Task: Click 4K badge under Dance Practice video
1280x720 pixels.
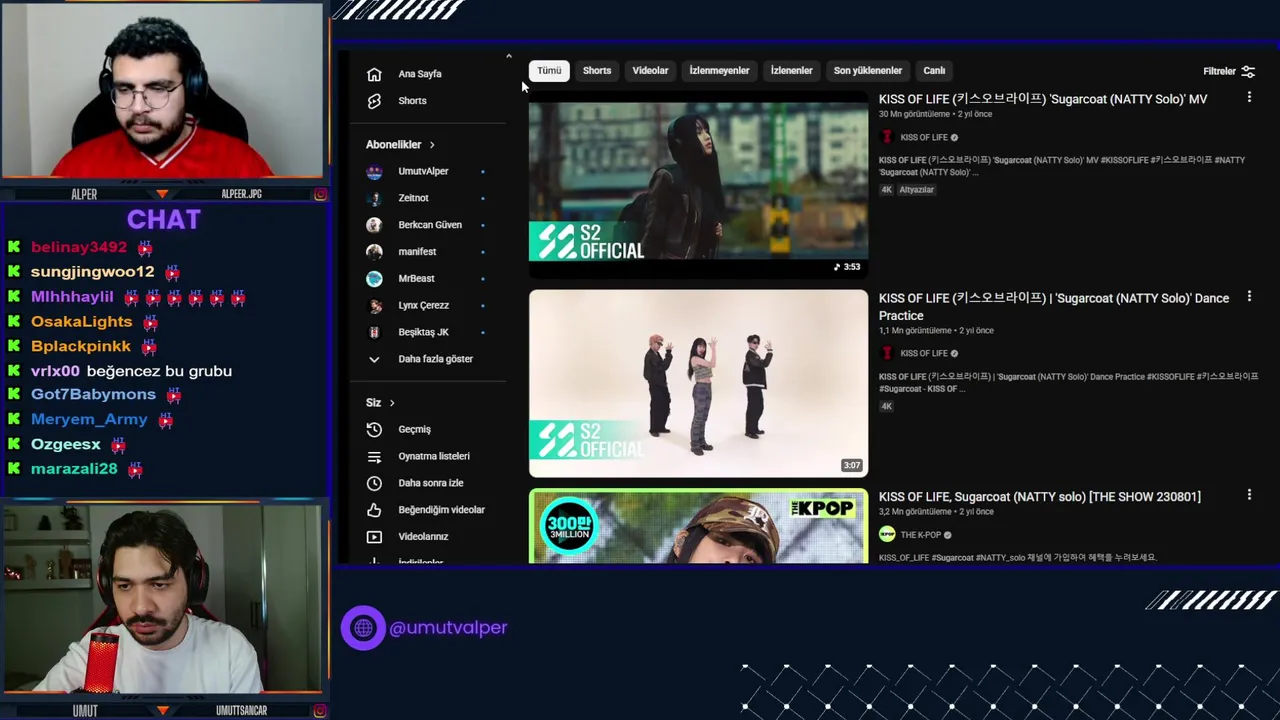Action: click(x=886, y=406)
